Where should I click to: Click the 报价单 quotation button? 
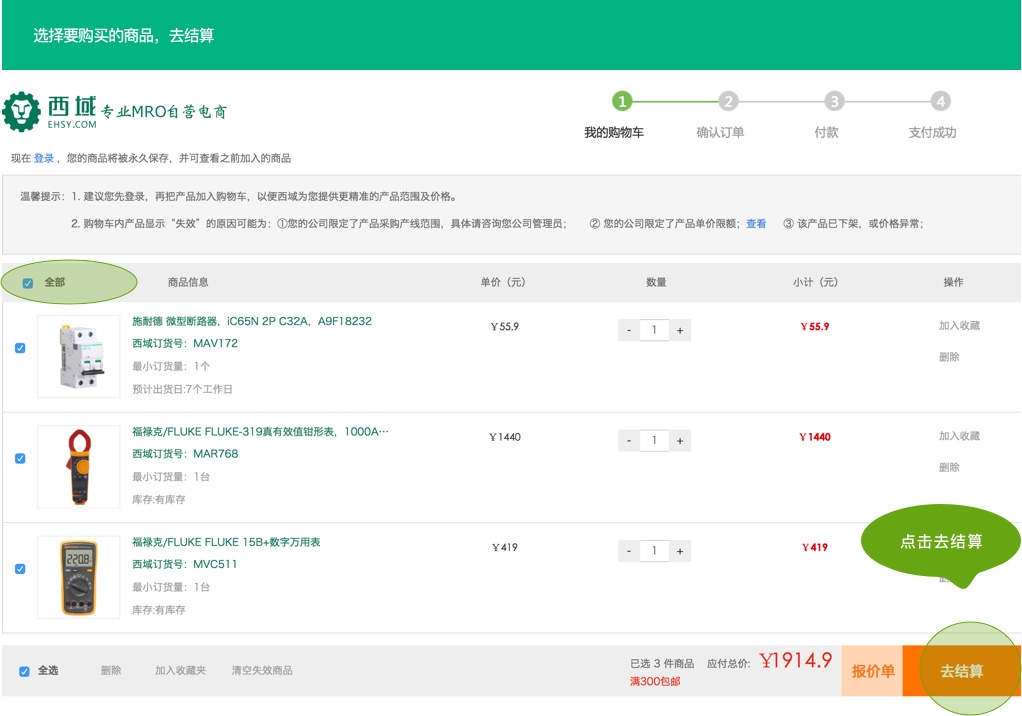click(872, 671)
